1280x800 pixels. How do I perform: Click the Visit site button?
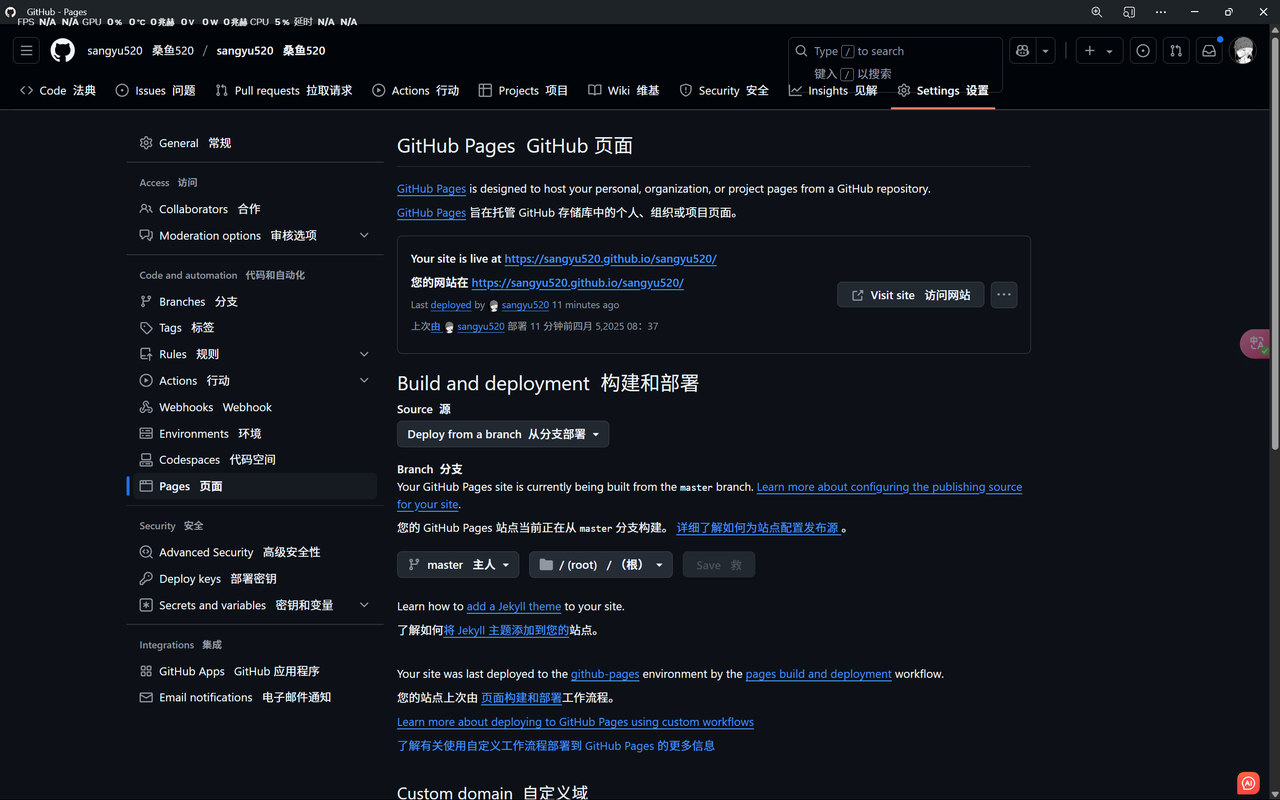910,295
